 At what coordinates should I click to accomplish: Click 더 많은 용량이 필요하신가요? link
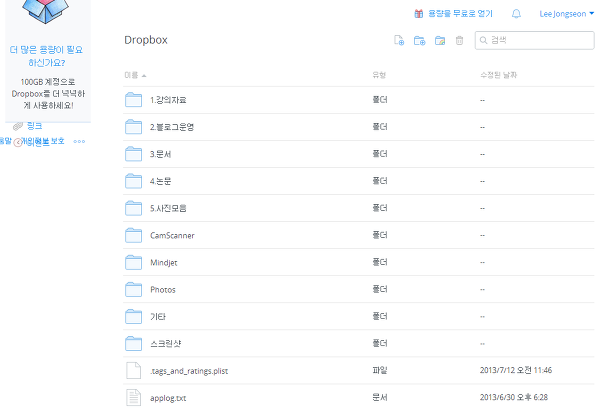point(46,56)
